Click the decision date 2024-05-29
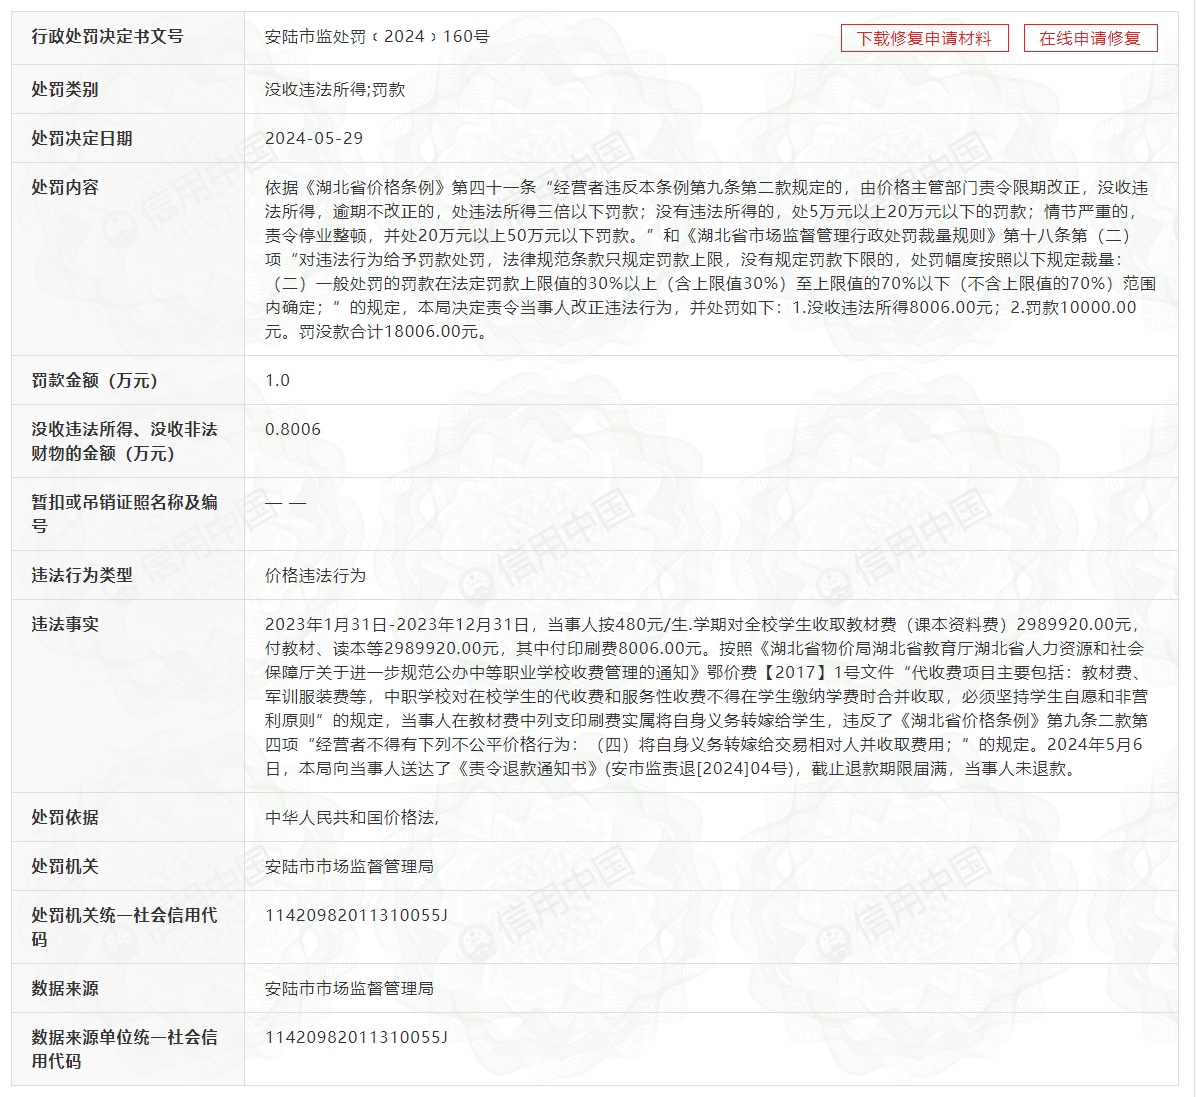Screen dimensions: 1196x1097 [314, 138]
